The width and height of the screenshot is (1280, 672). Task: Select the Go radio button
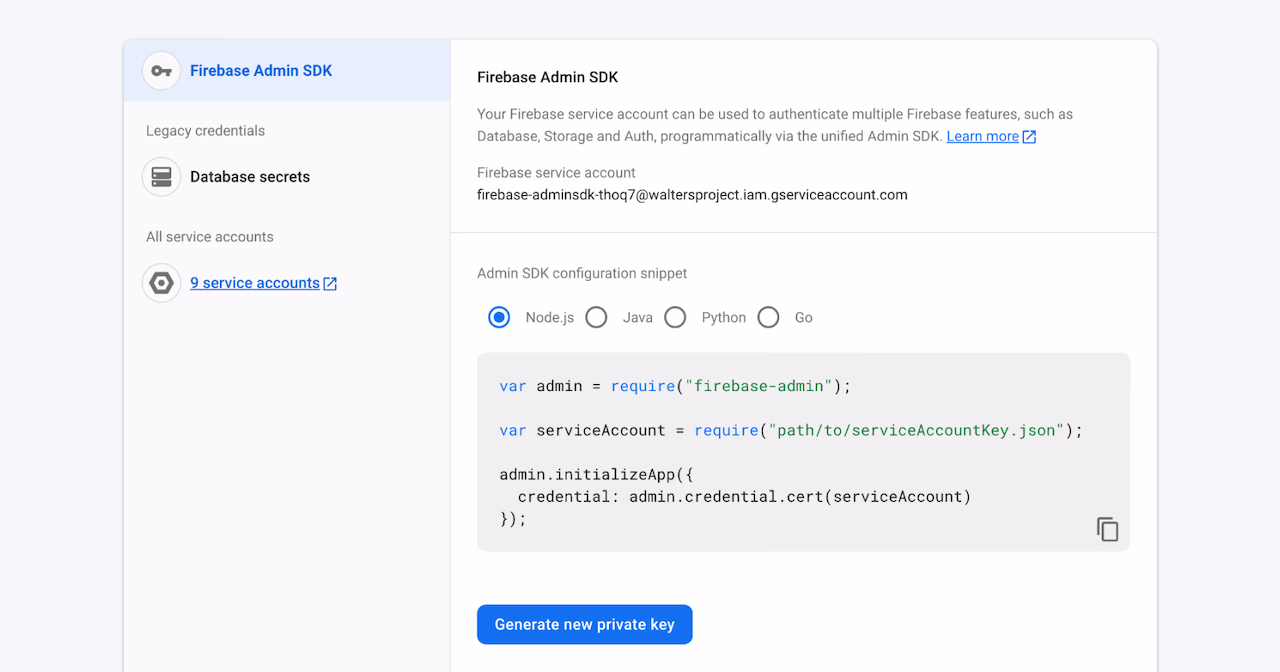pyautogui.click(x=768, y=317)
